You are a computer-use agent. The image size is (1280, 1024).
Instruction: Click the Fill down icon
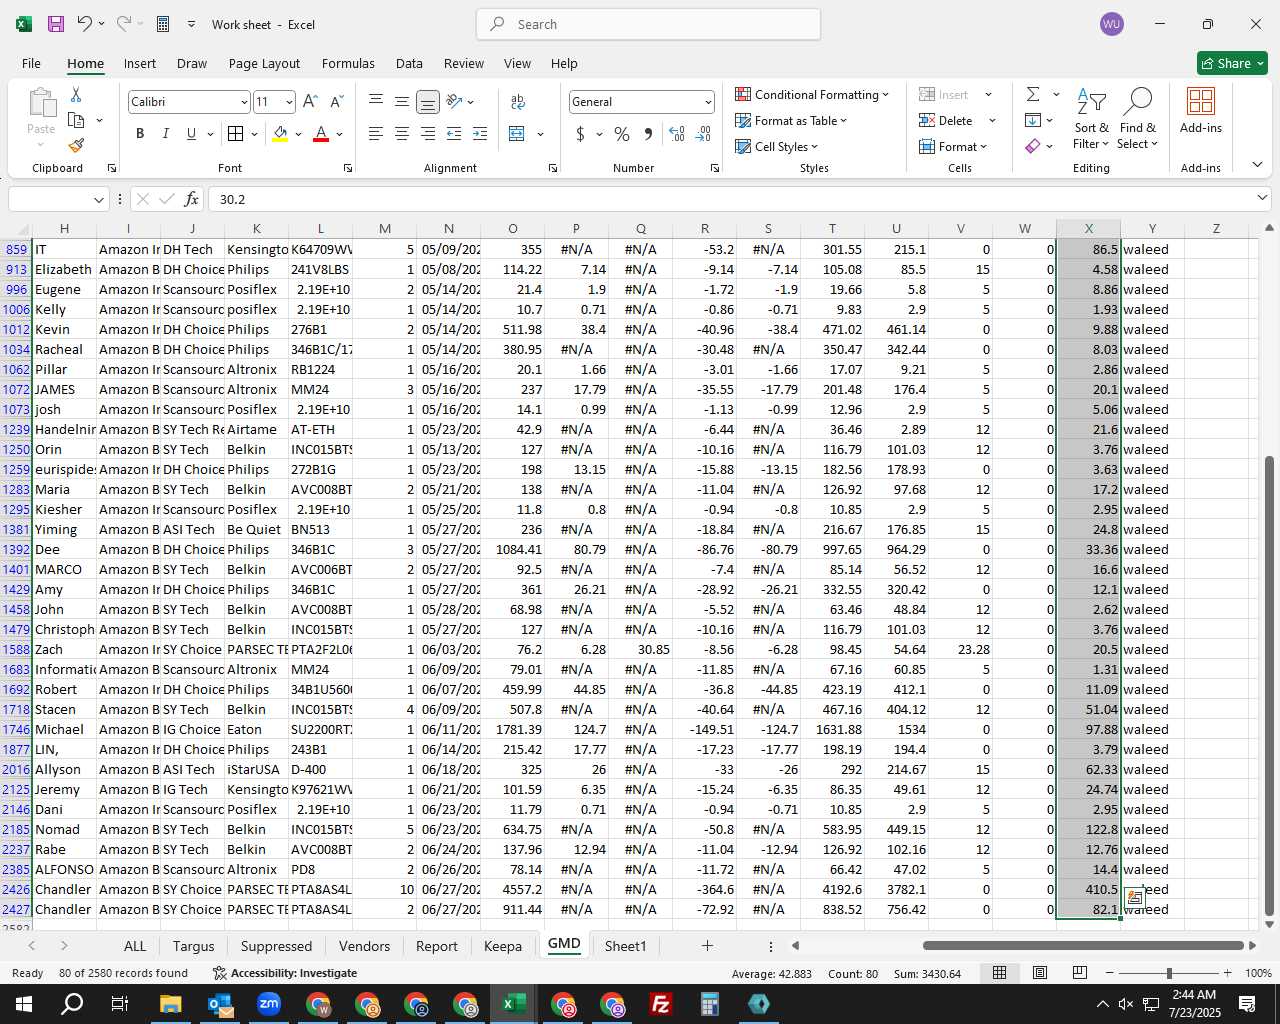click(1033, 120)
